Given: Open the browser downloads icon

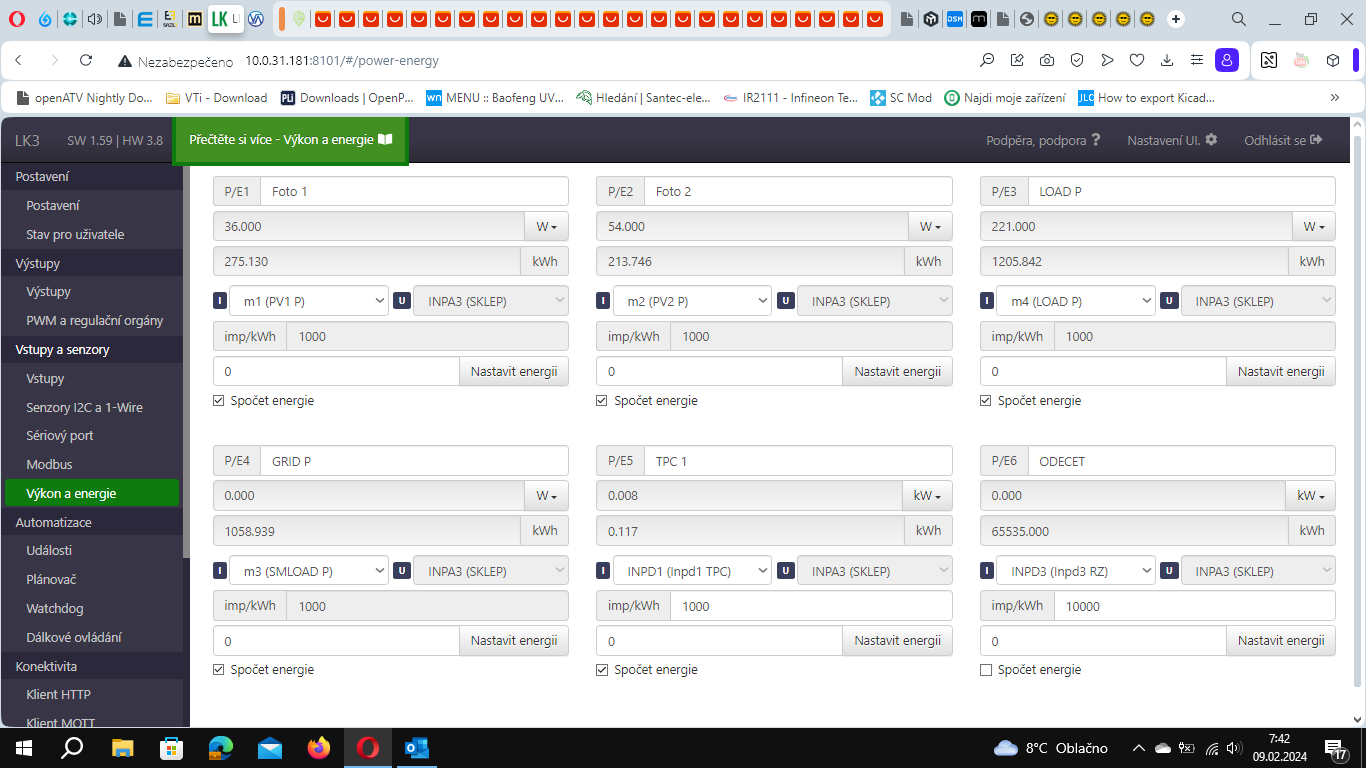Looking at the screenshot, I should tap(1167, 60).
